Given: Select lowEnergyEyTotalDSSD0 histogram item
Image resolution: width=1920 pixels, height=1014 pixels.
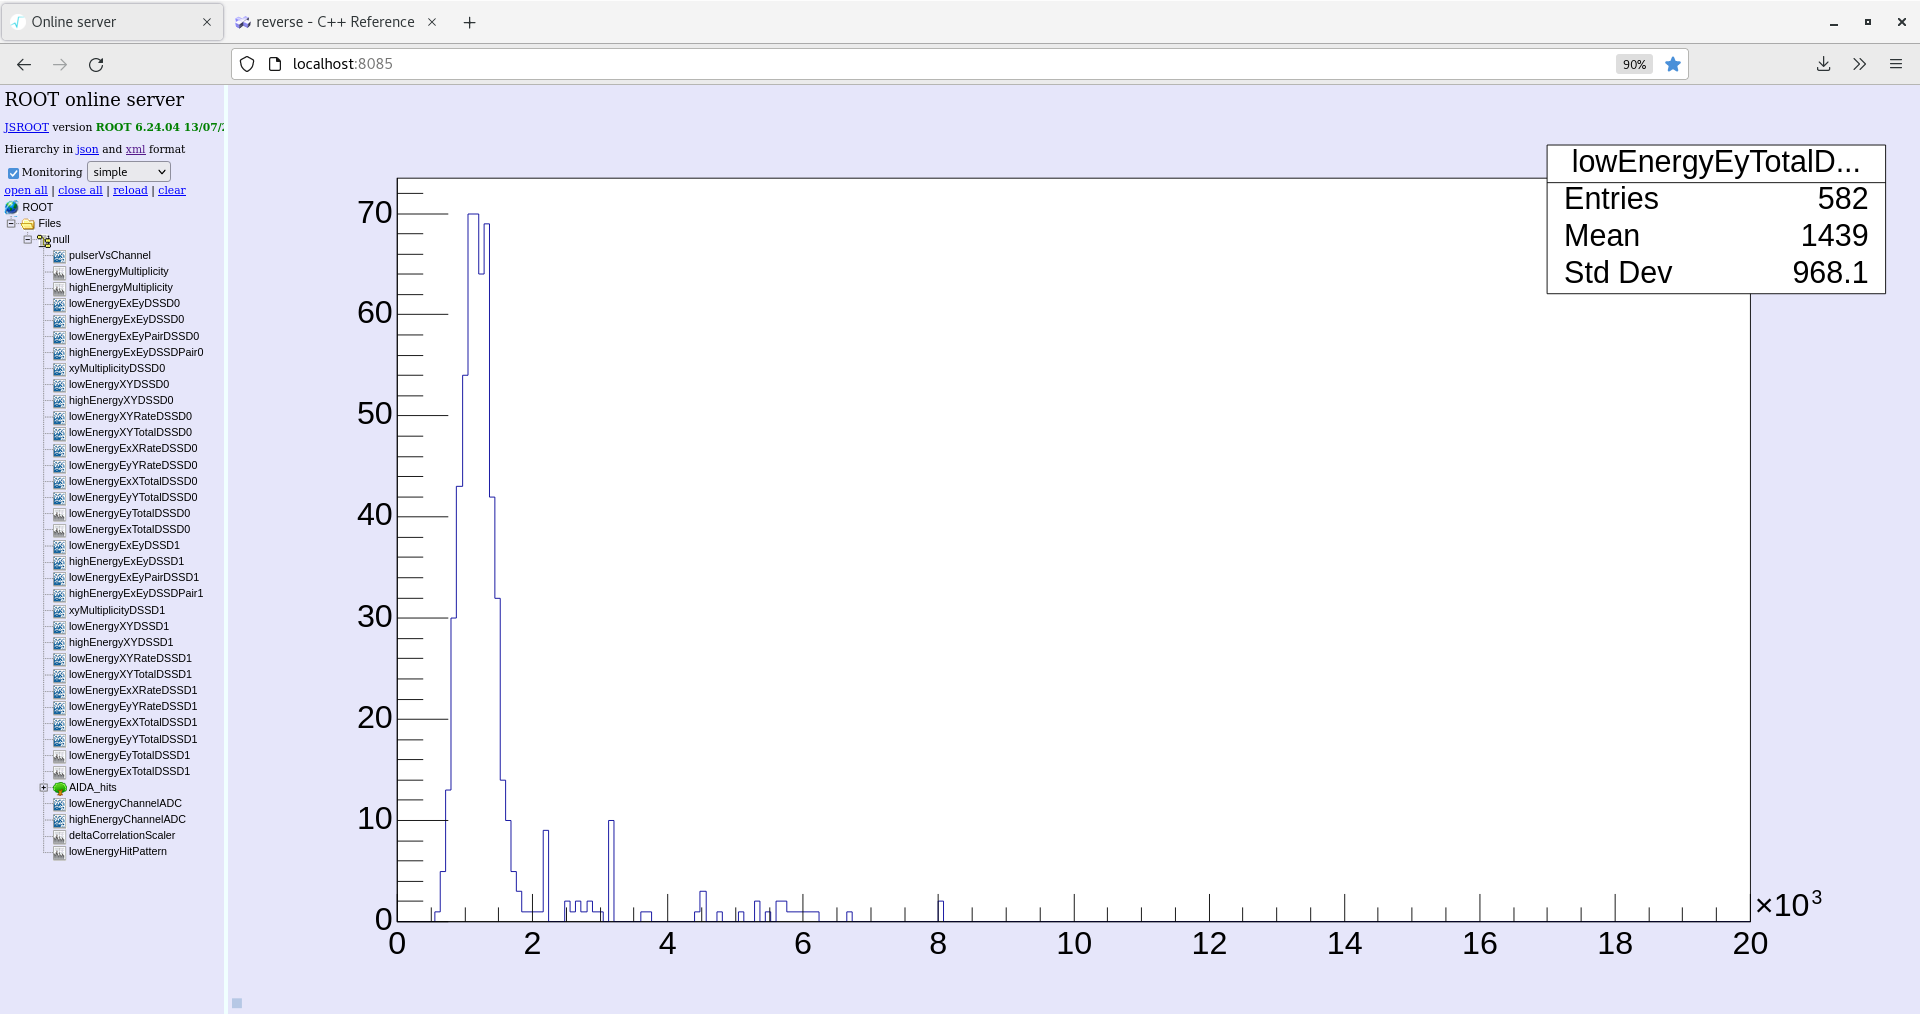Looking at the screenshot, I should point(129,513).
